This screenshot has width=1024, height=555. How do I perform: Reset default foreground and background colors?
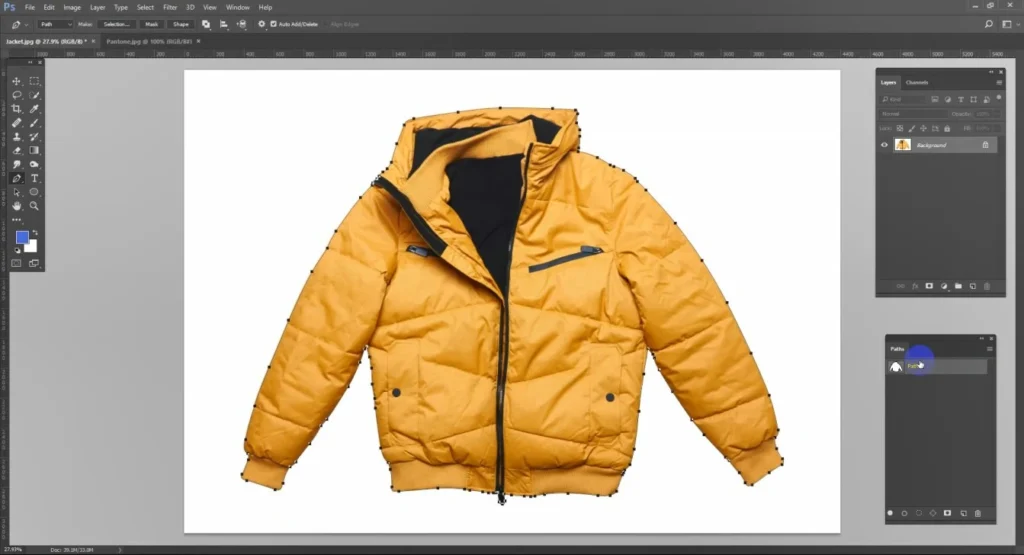(18, 250)
